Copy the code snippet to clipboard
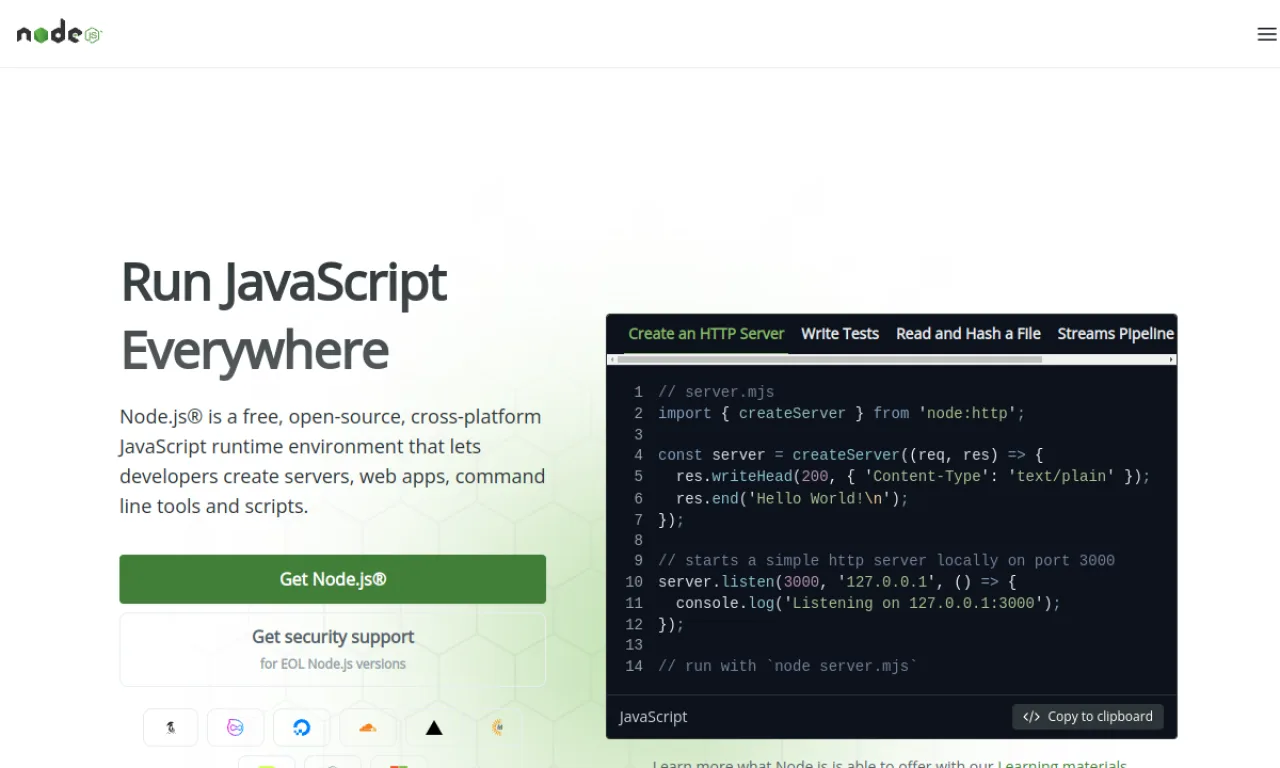Image resolution: width=1280 pixels, height=768 pixels. 1088,716
